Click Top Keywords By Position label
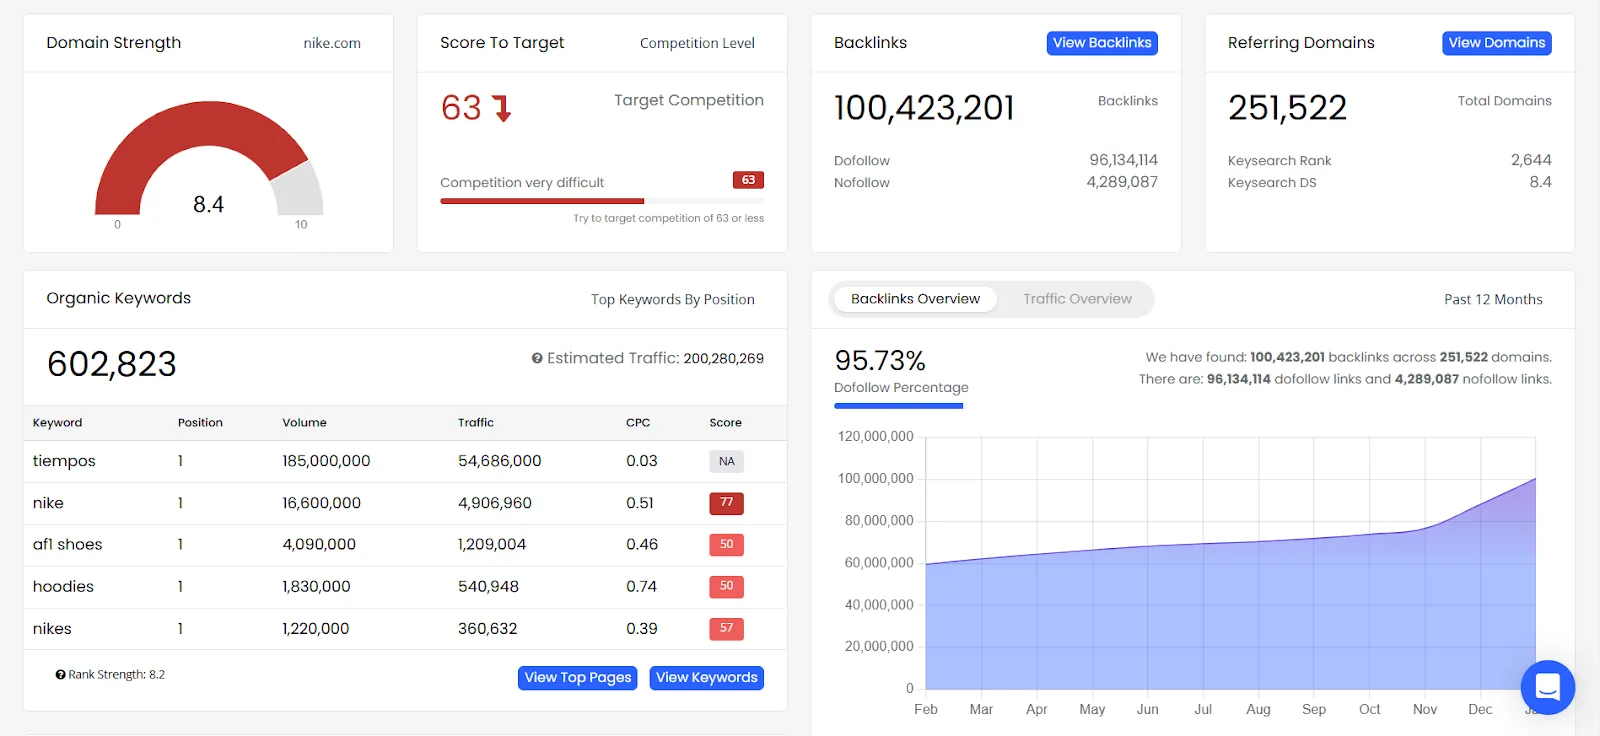Screen dimensions: 1600x736 (x=673, y=300)
